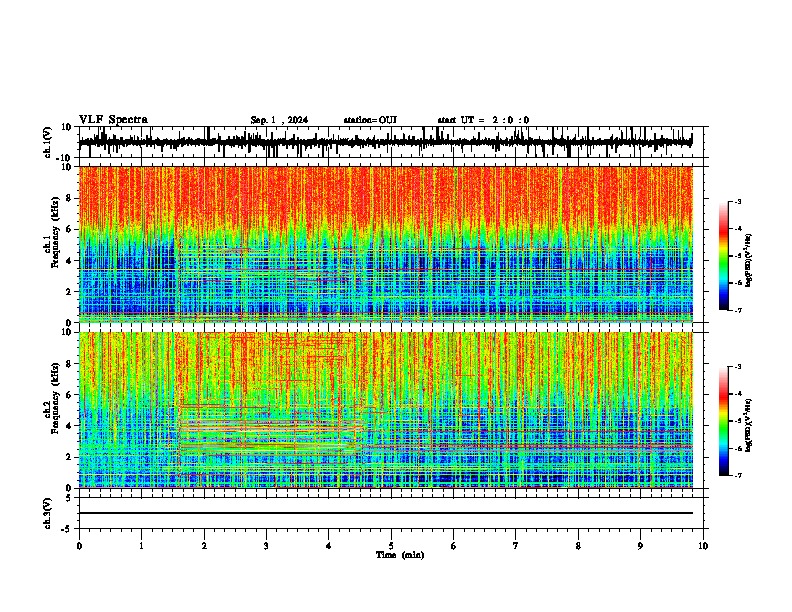Image resolution: width=792 pixels, height=612 pixels.
Task: Click the time axis tick label "0"
Action: point(79,546)
